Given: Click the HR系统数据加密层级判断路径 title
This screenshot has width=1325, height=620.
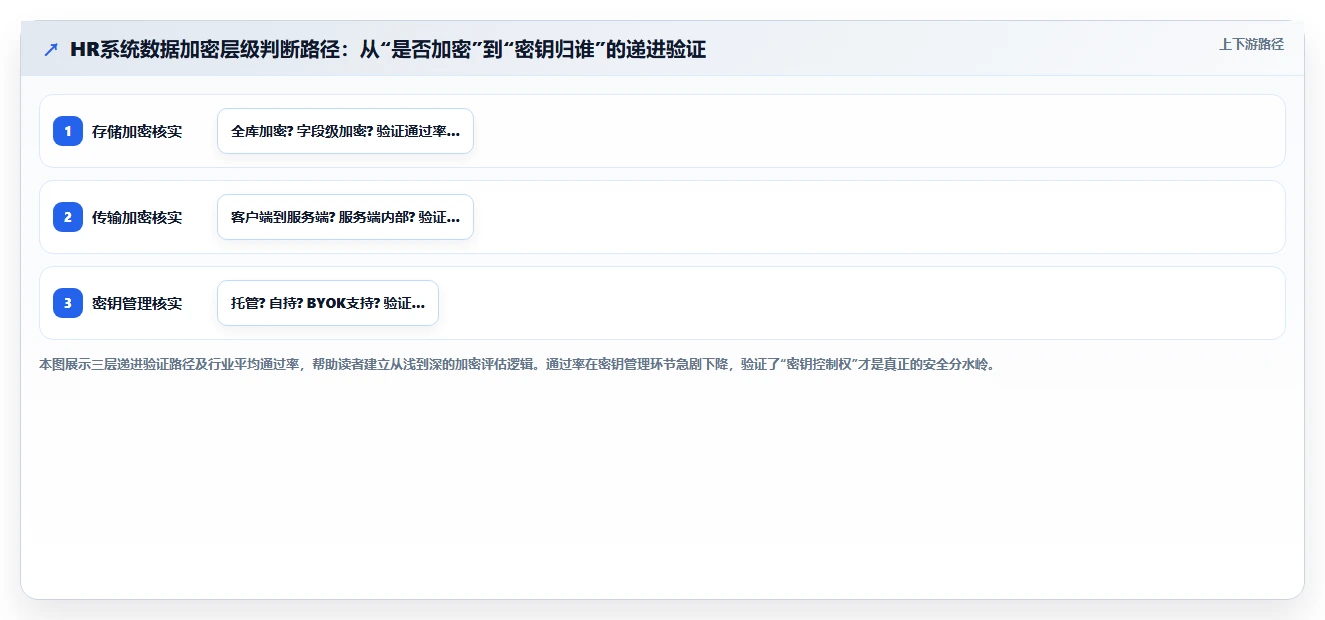Looking at the screenshot, I should pos(388,49).
